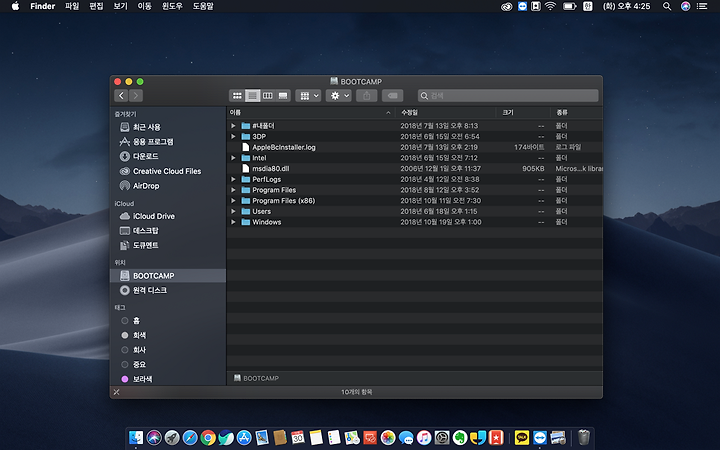Open Notification Center from the menu bar
Viewport: 720px width, 450px height.
[702, 6]
